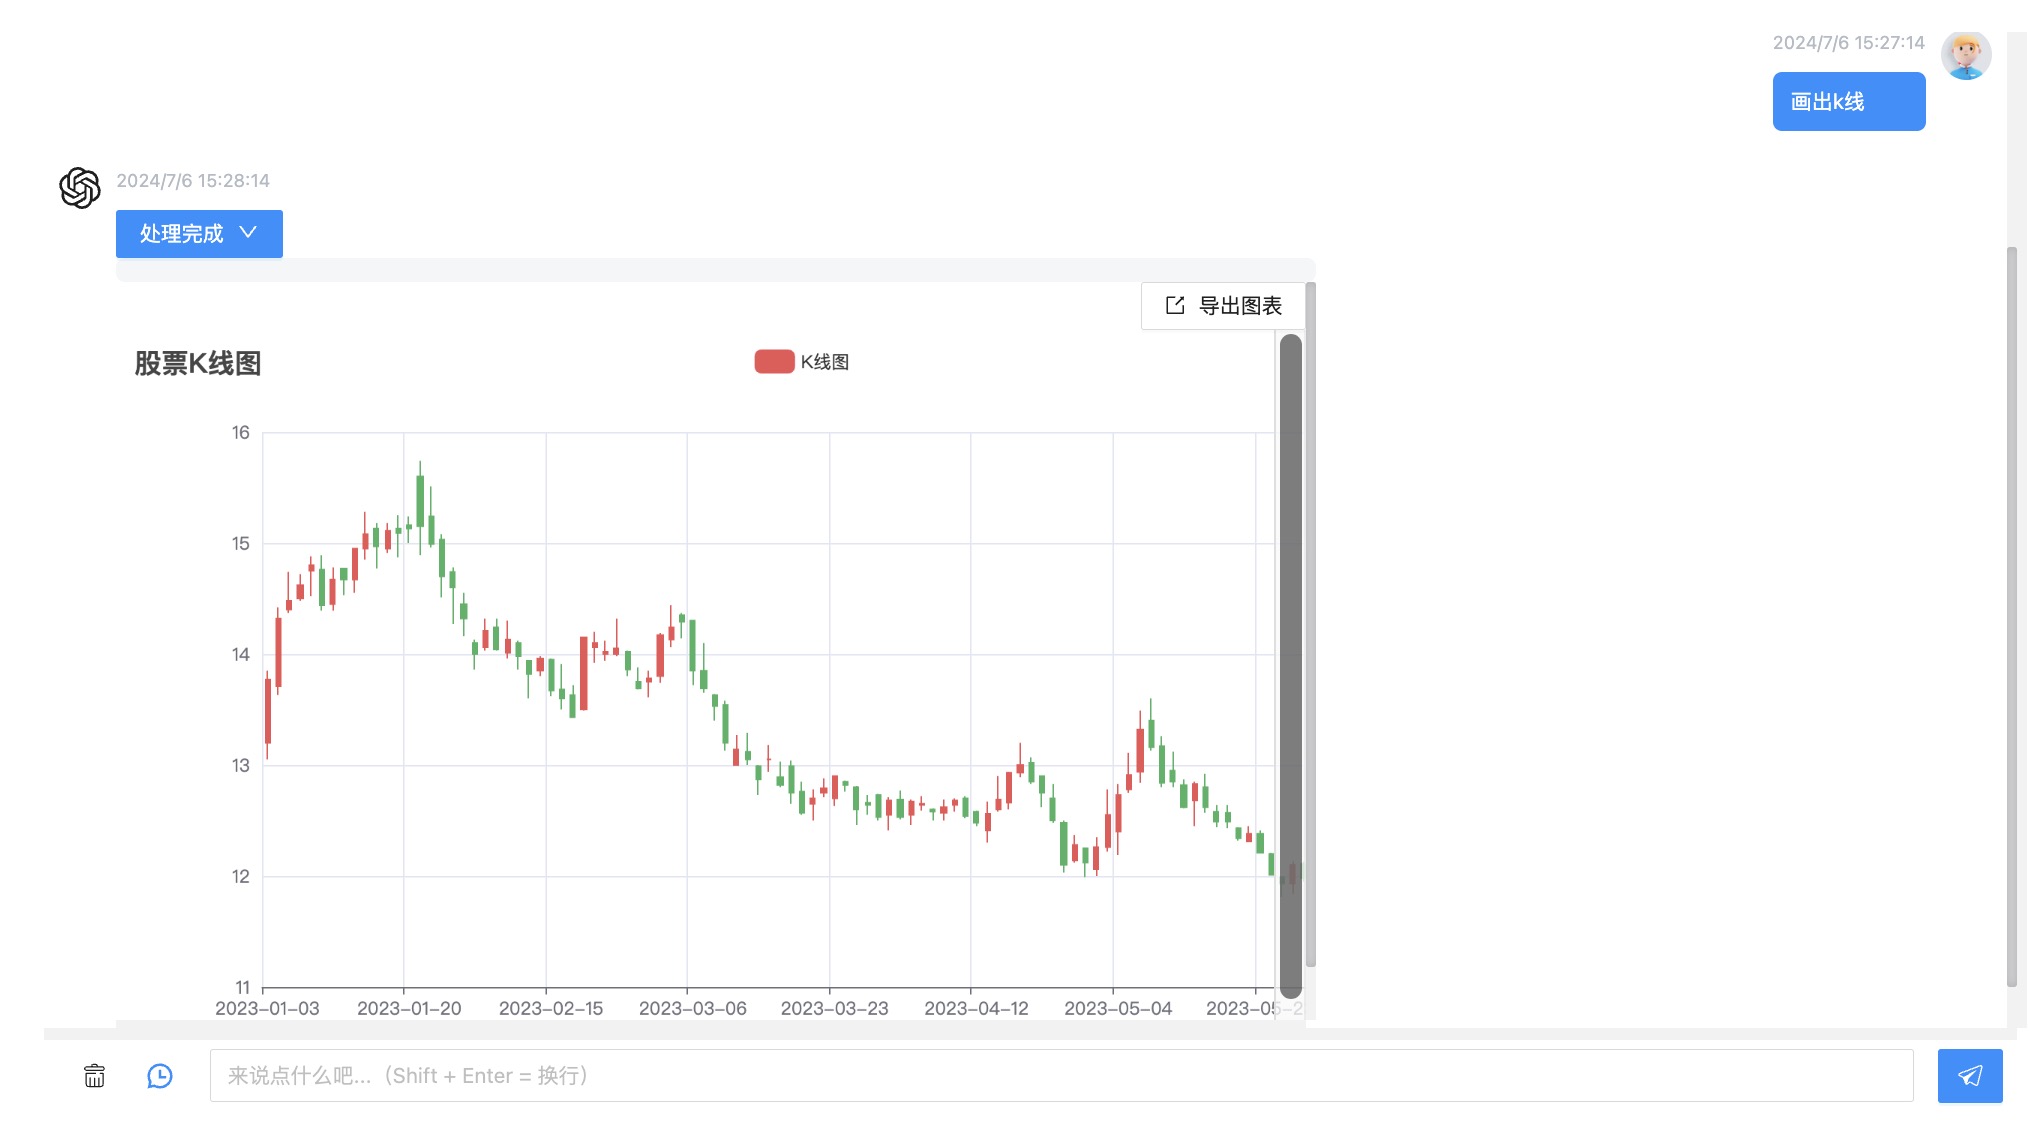Image resolution: width=2030 pixels, height=1142 pixels.
Task: Click the trash can clear-chat icon
Action: [x=94, y=1076]
